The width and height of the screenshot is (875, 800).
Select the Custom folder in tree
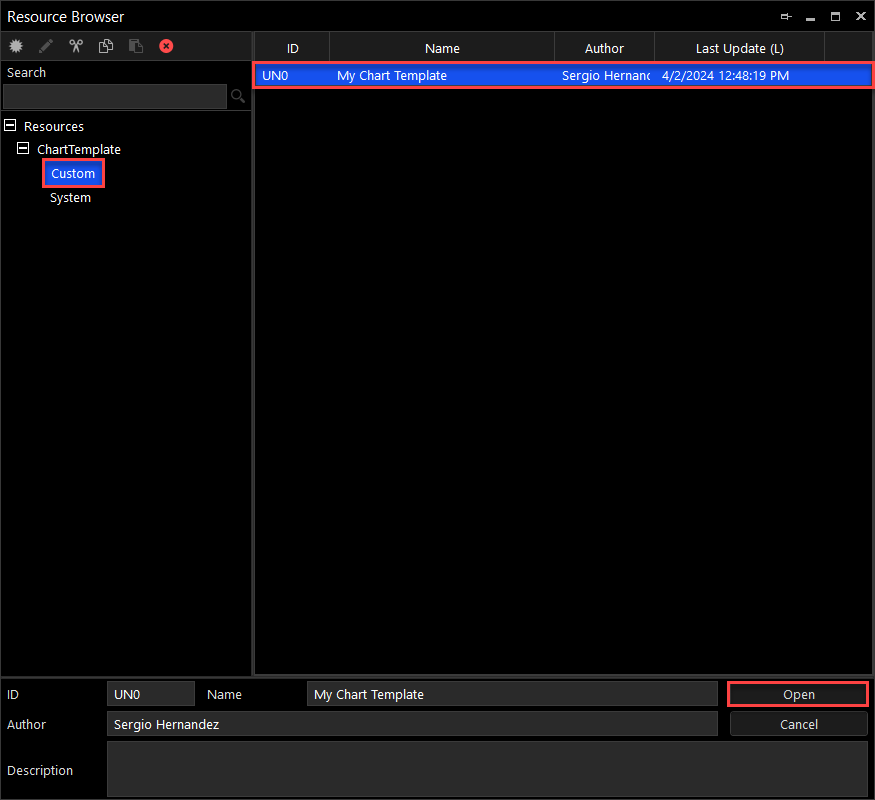coord(73,174)
